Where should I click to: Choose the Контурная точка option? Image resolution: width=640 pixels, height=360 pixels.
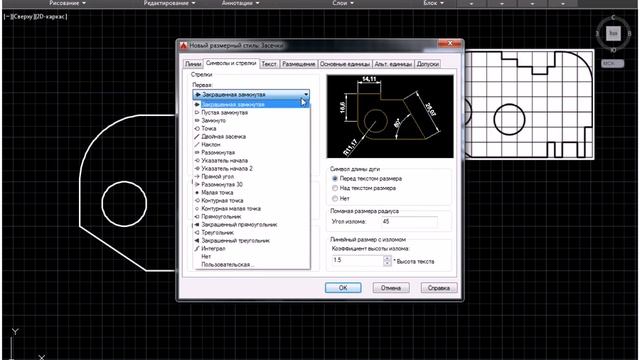251,200
